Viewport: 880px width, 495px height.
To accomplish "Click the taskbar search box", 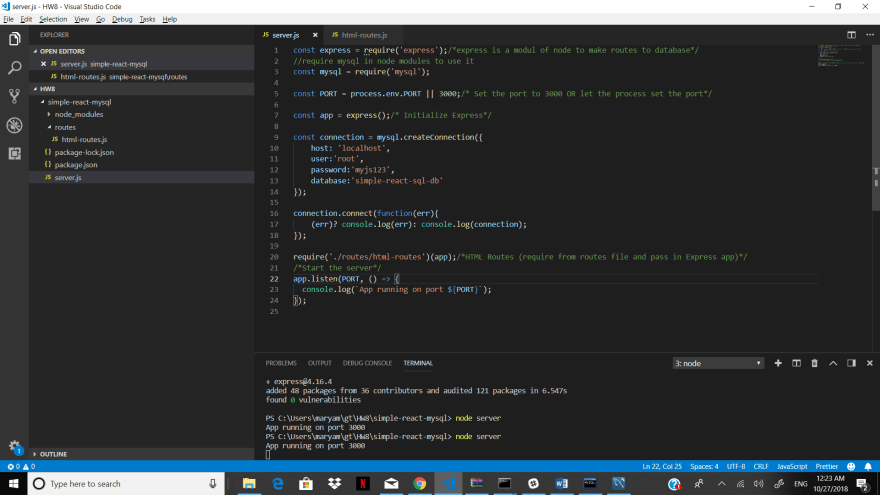I will [126, 483].
